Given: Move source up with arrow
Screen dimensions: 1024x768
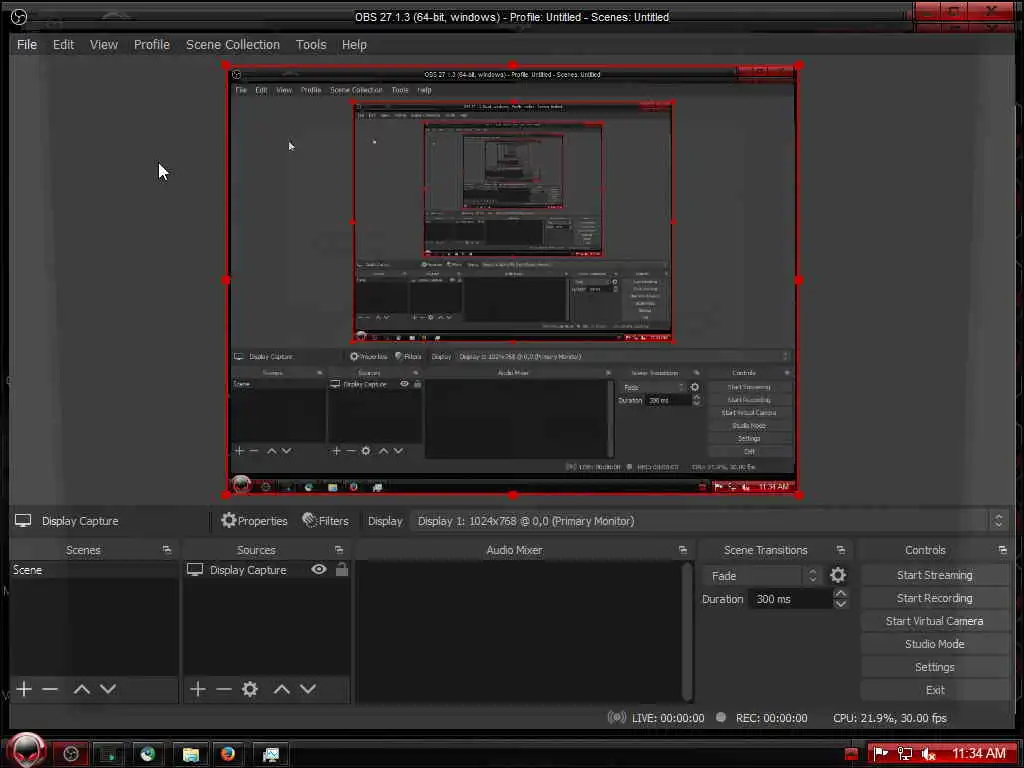Looking at the screenshot, I should [281, 689].
